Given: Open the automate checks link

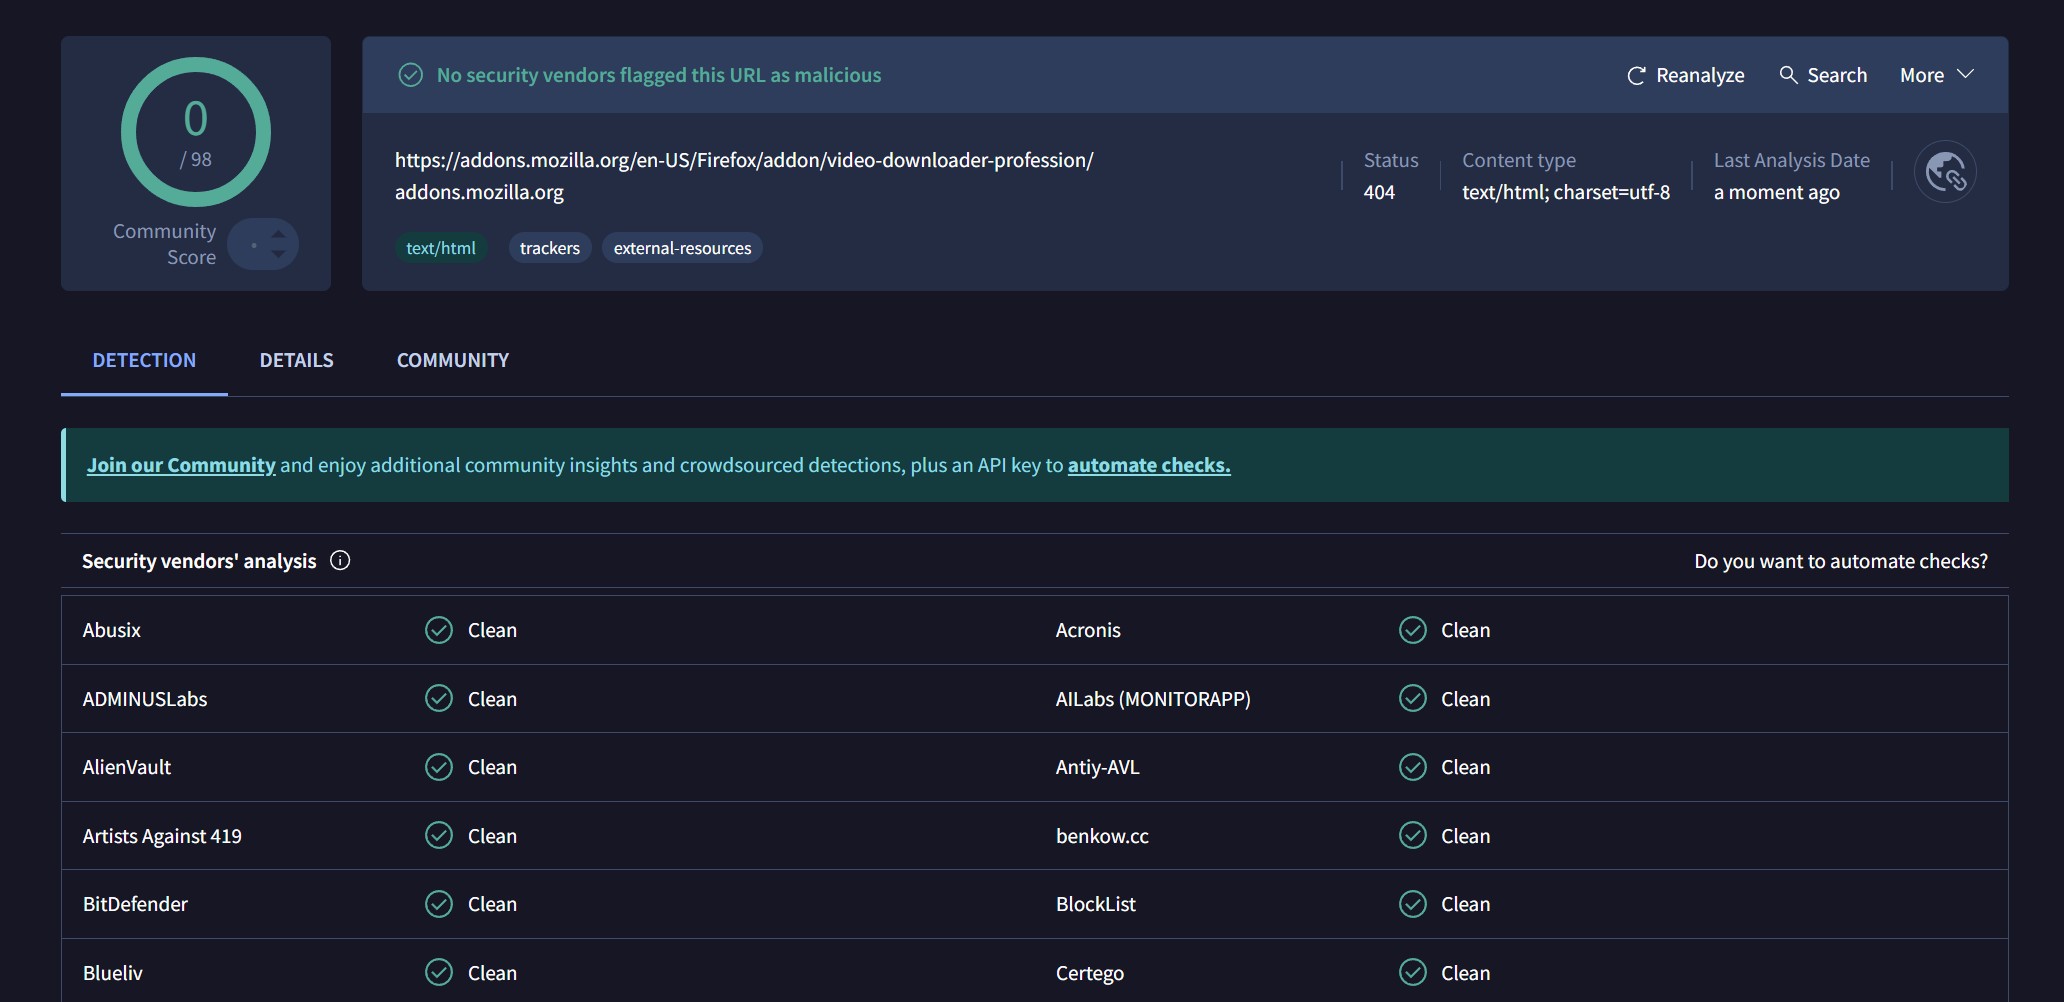Looking at the screenshot, I should 1148,465.
